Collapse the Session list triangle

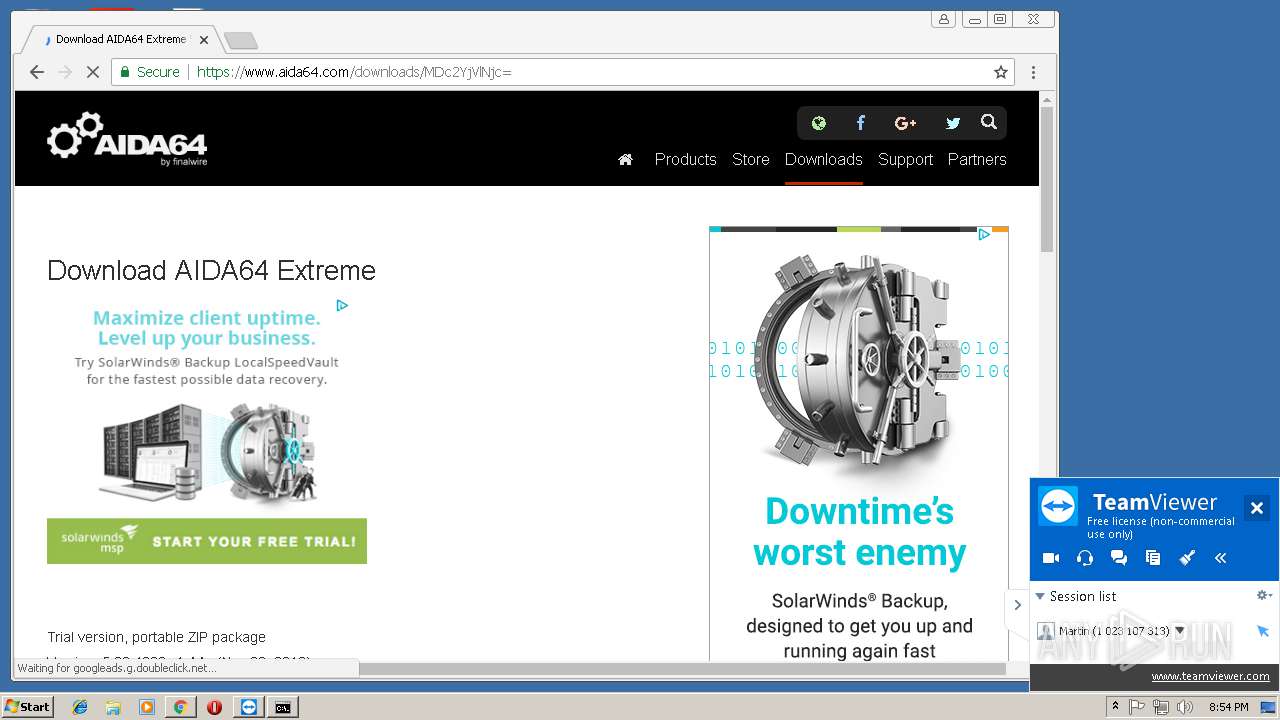coord(1040,596)
